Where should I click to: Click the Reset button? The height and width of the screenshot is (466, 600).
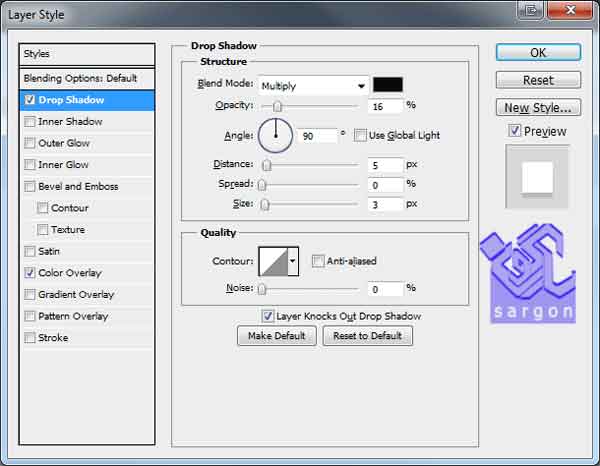(538, 80)
